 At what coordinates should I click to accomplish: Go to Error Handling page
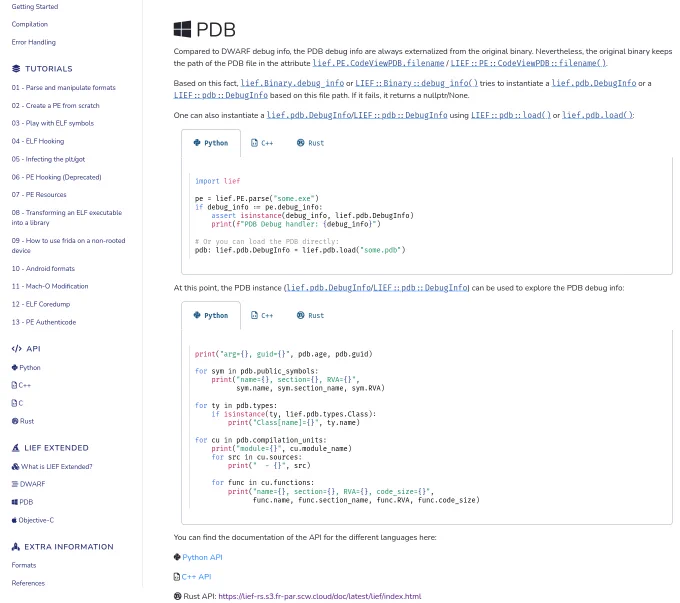[33, 42]
